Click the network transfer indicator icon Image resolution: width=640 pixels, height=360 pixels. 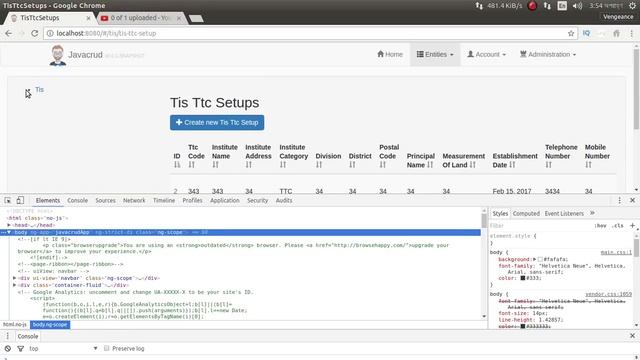[479, 6]
